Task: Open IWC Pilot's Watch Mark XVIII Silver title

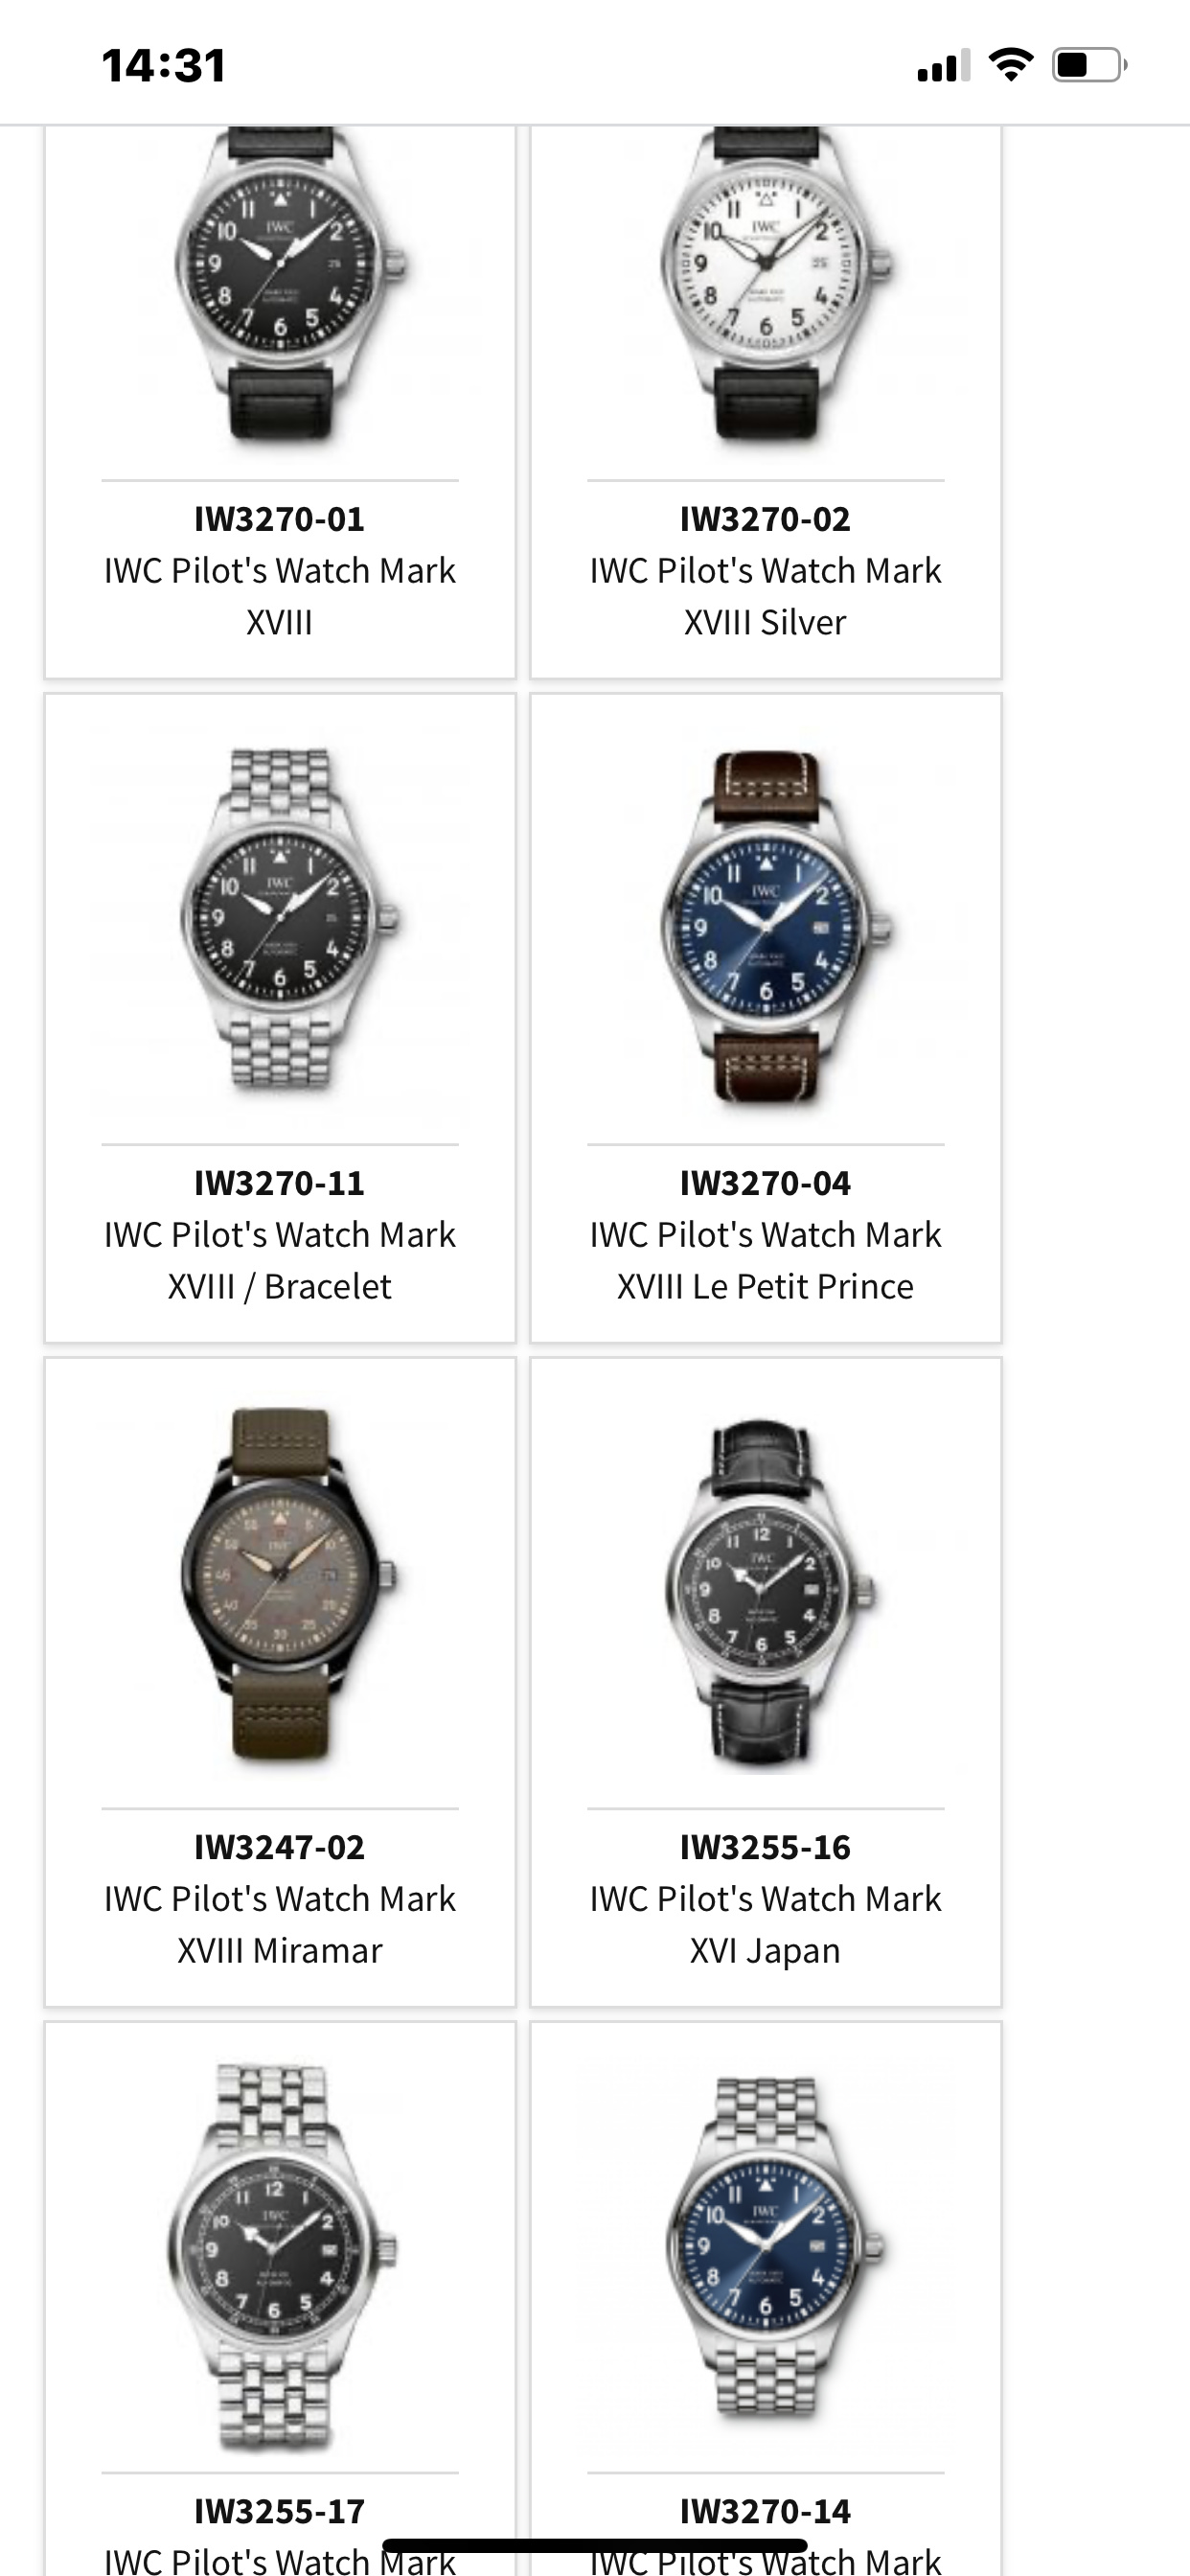Action: (765, 596)
